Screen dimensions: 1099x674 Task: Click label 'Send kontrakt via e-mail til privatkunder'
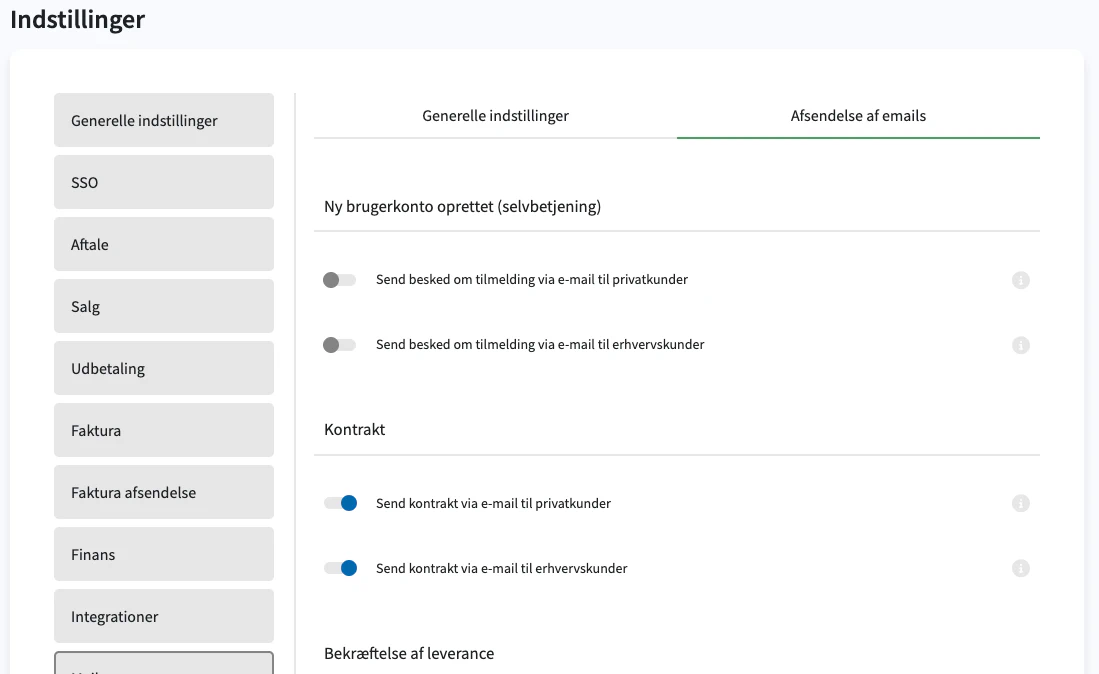(x=493, y=504)
